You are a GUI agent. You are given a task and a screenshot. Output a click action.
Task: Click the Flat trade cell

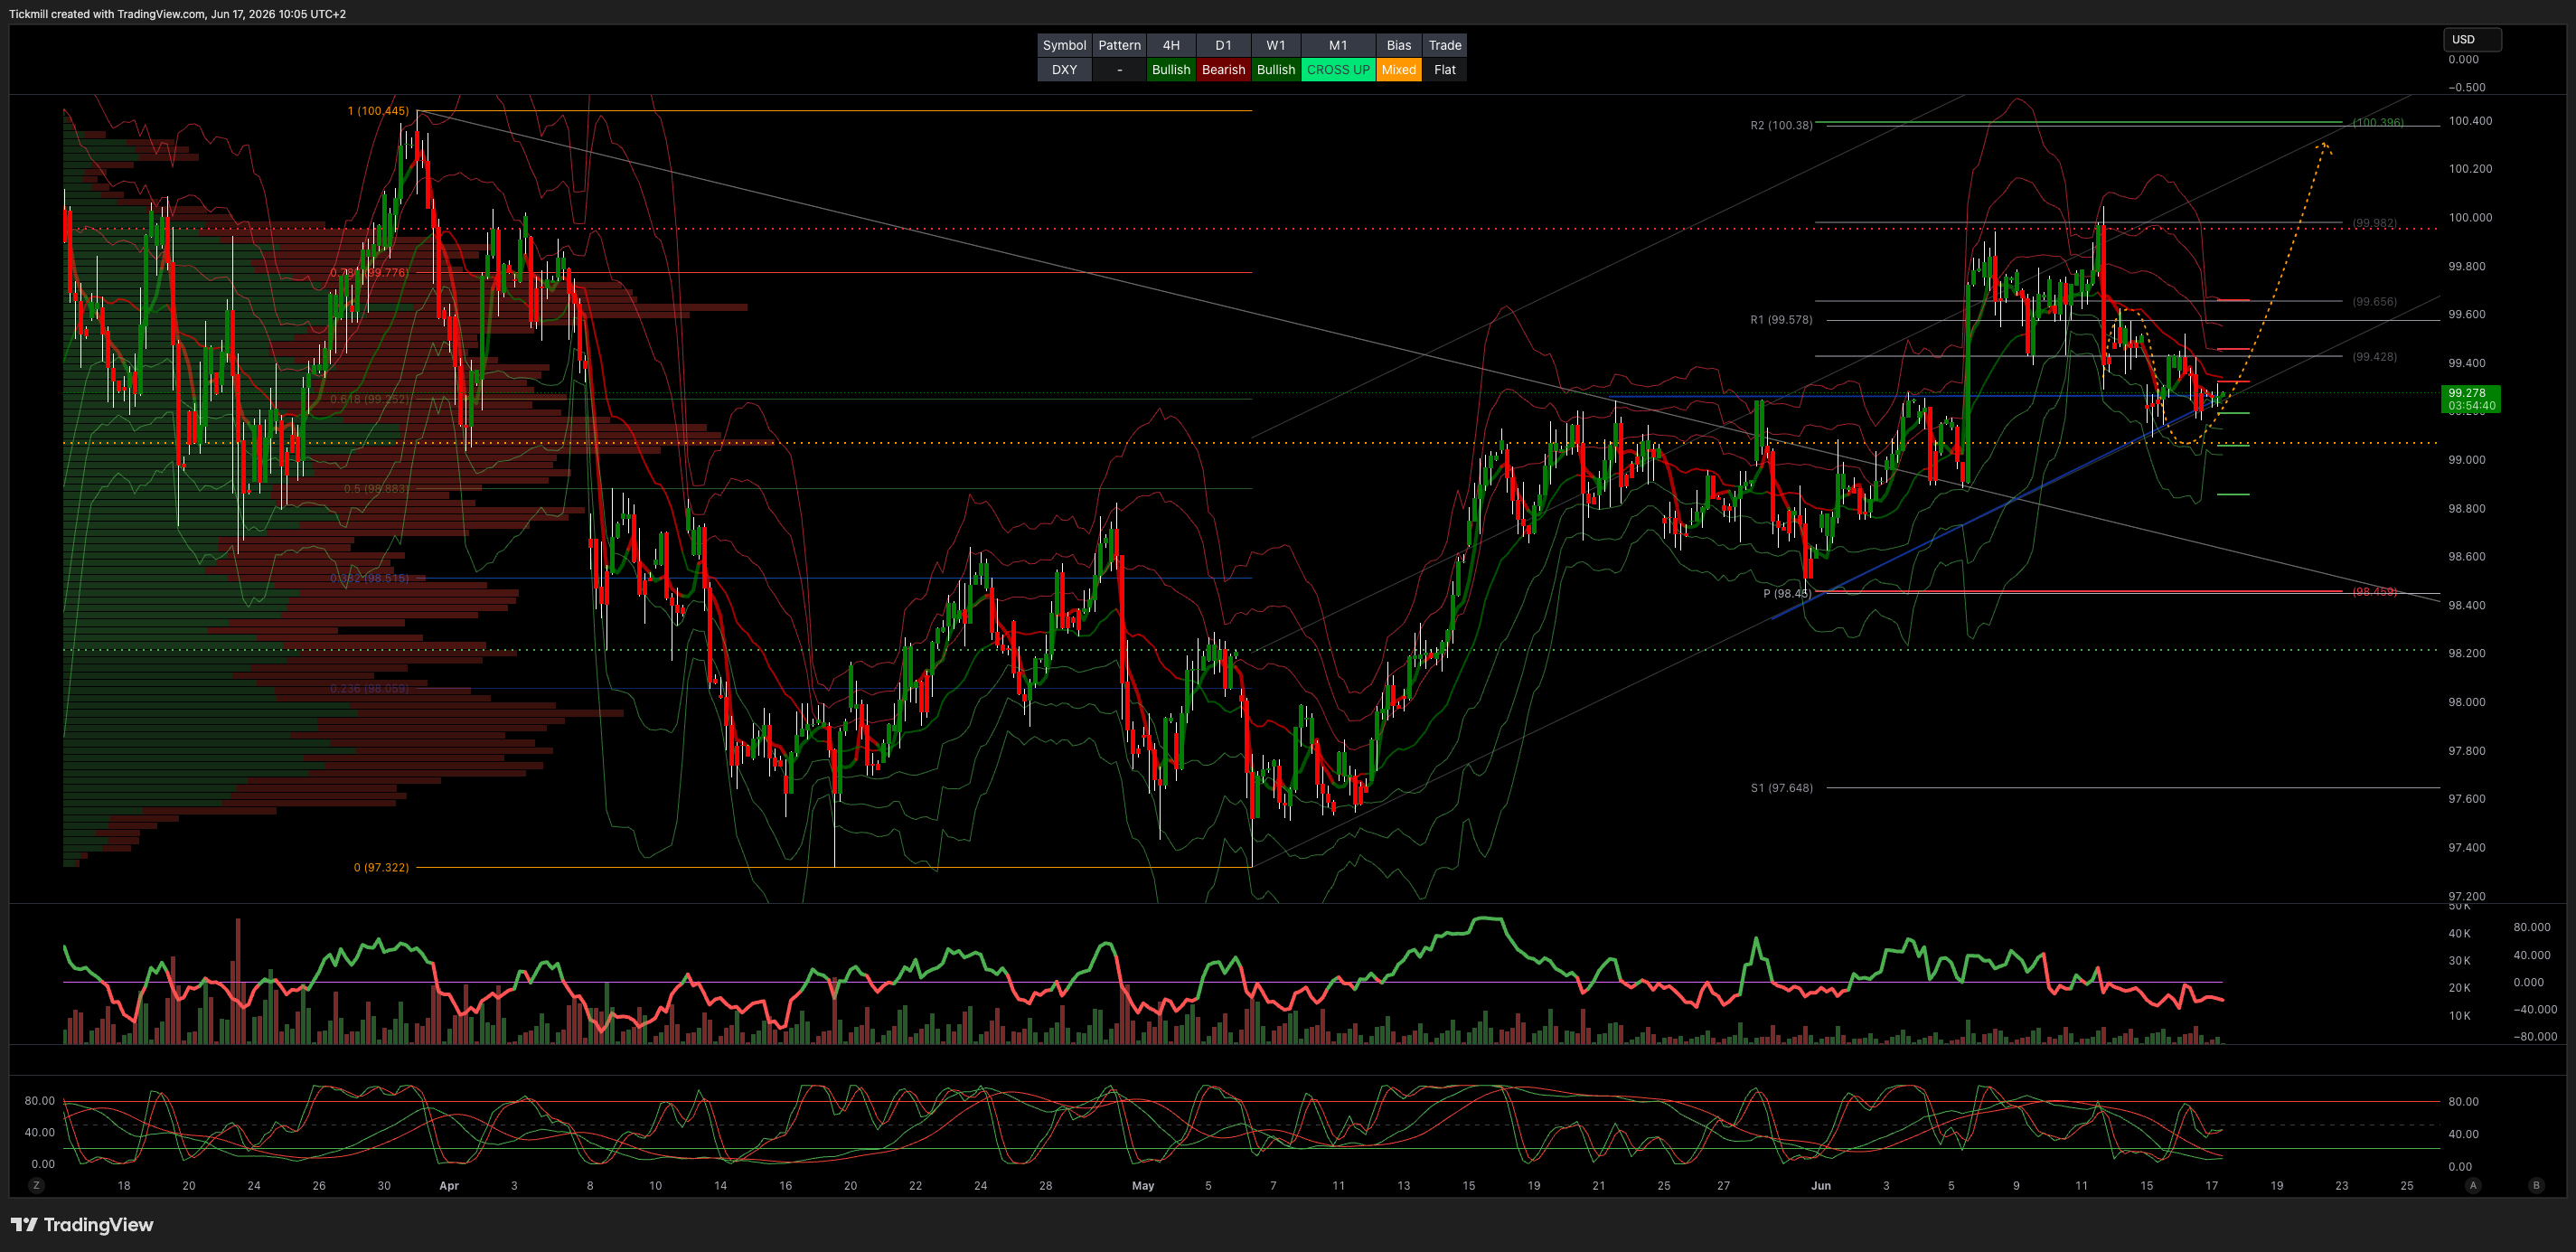(x=1445, y=70)
